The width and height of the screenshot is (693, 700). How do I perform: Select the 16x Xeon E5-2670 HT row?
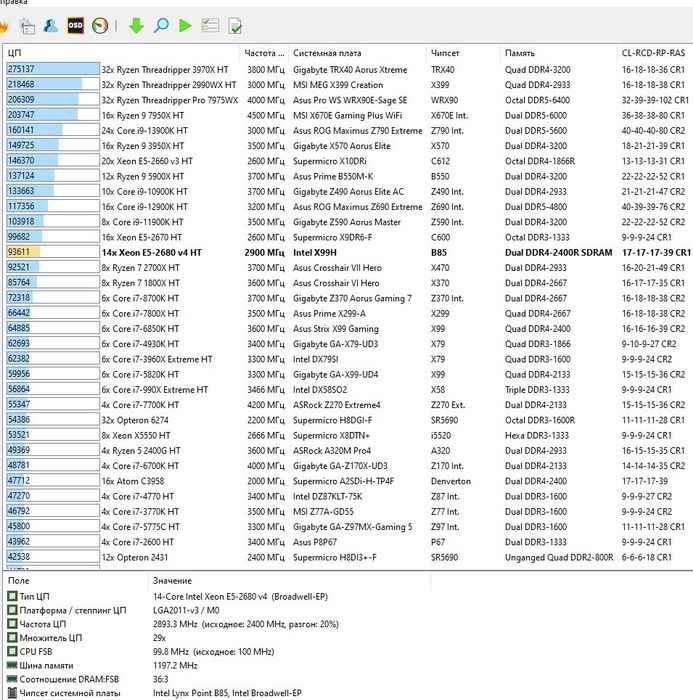pyautogui.click(x=348, y=237)
